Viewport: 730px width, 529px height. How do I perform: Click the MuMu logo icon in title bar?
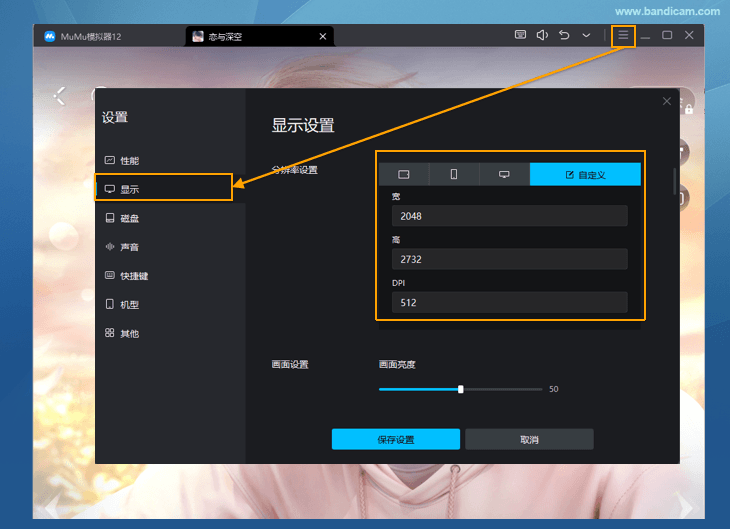coord(50,36)
